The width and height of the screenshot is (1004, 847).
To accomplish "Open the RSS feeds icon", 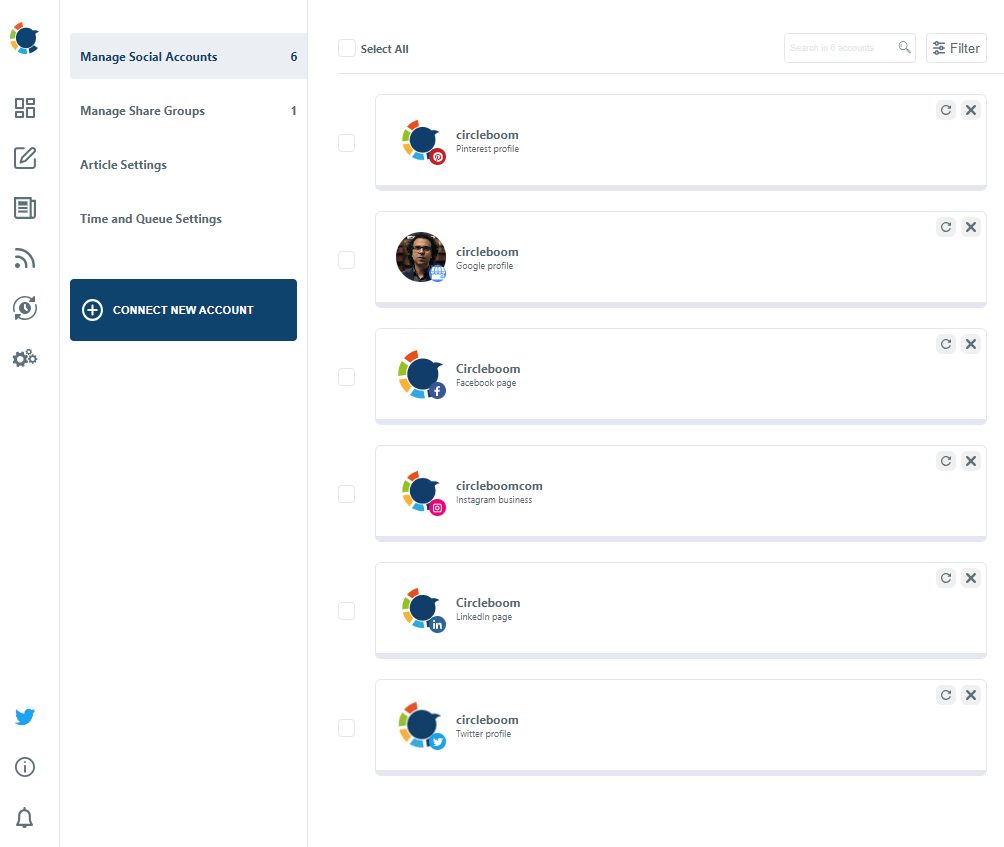I will click(x=24, y=258).
